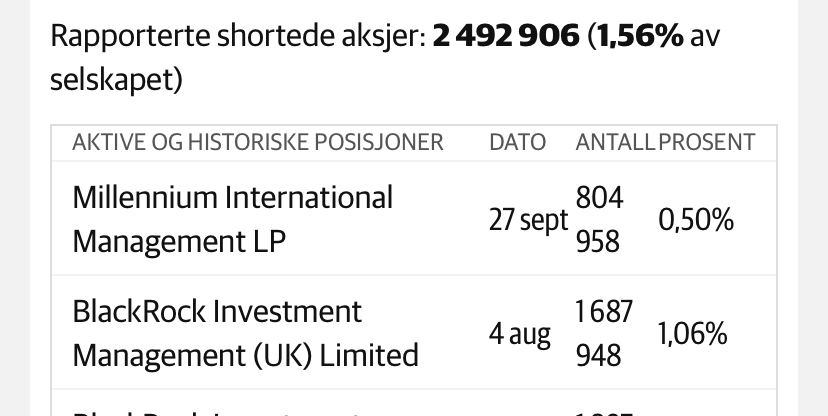
Task: Click the 1,06% percent value
Action: [693, 334]
